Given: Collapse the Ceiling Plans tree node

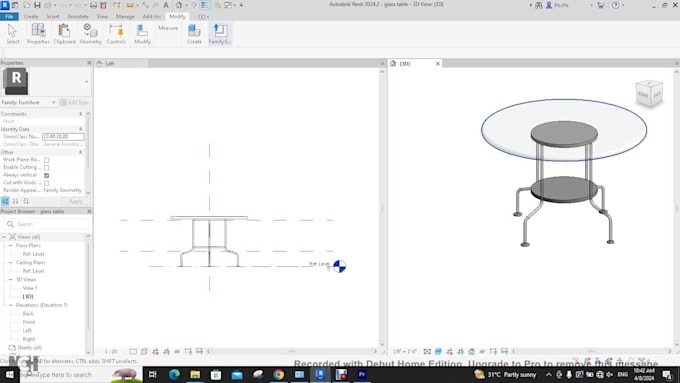Looking at the screenshot, I should tap(11, 262).
